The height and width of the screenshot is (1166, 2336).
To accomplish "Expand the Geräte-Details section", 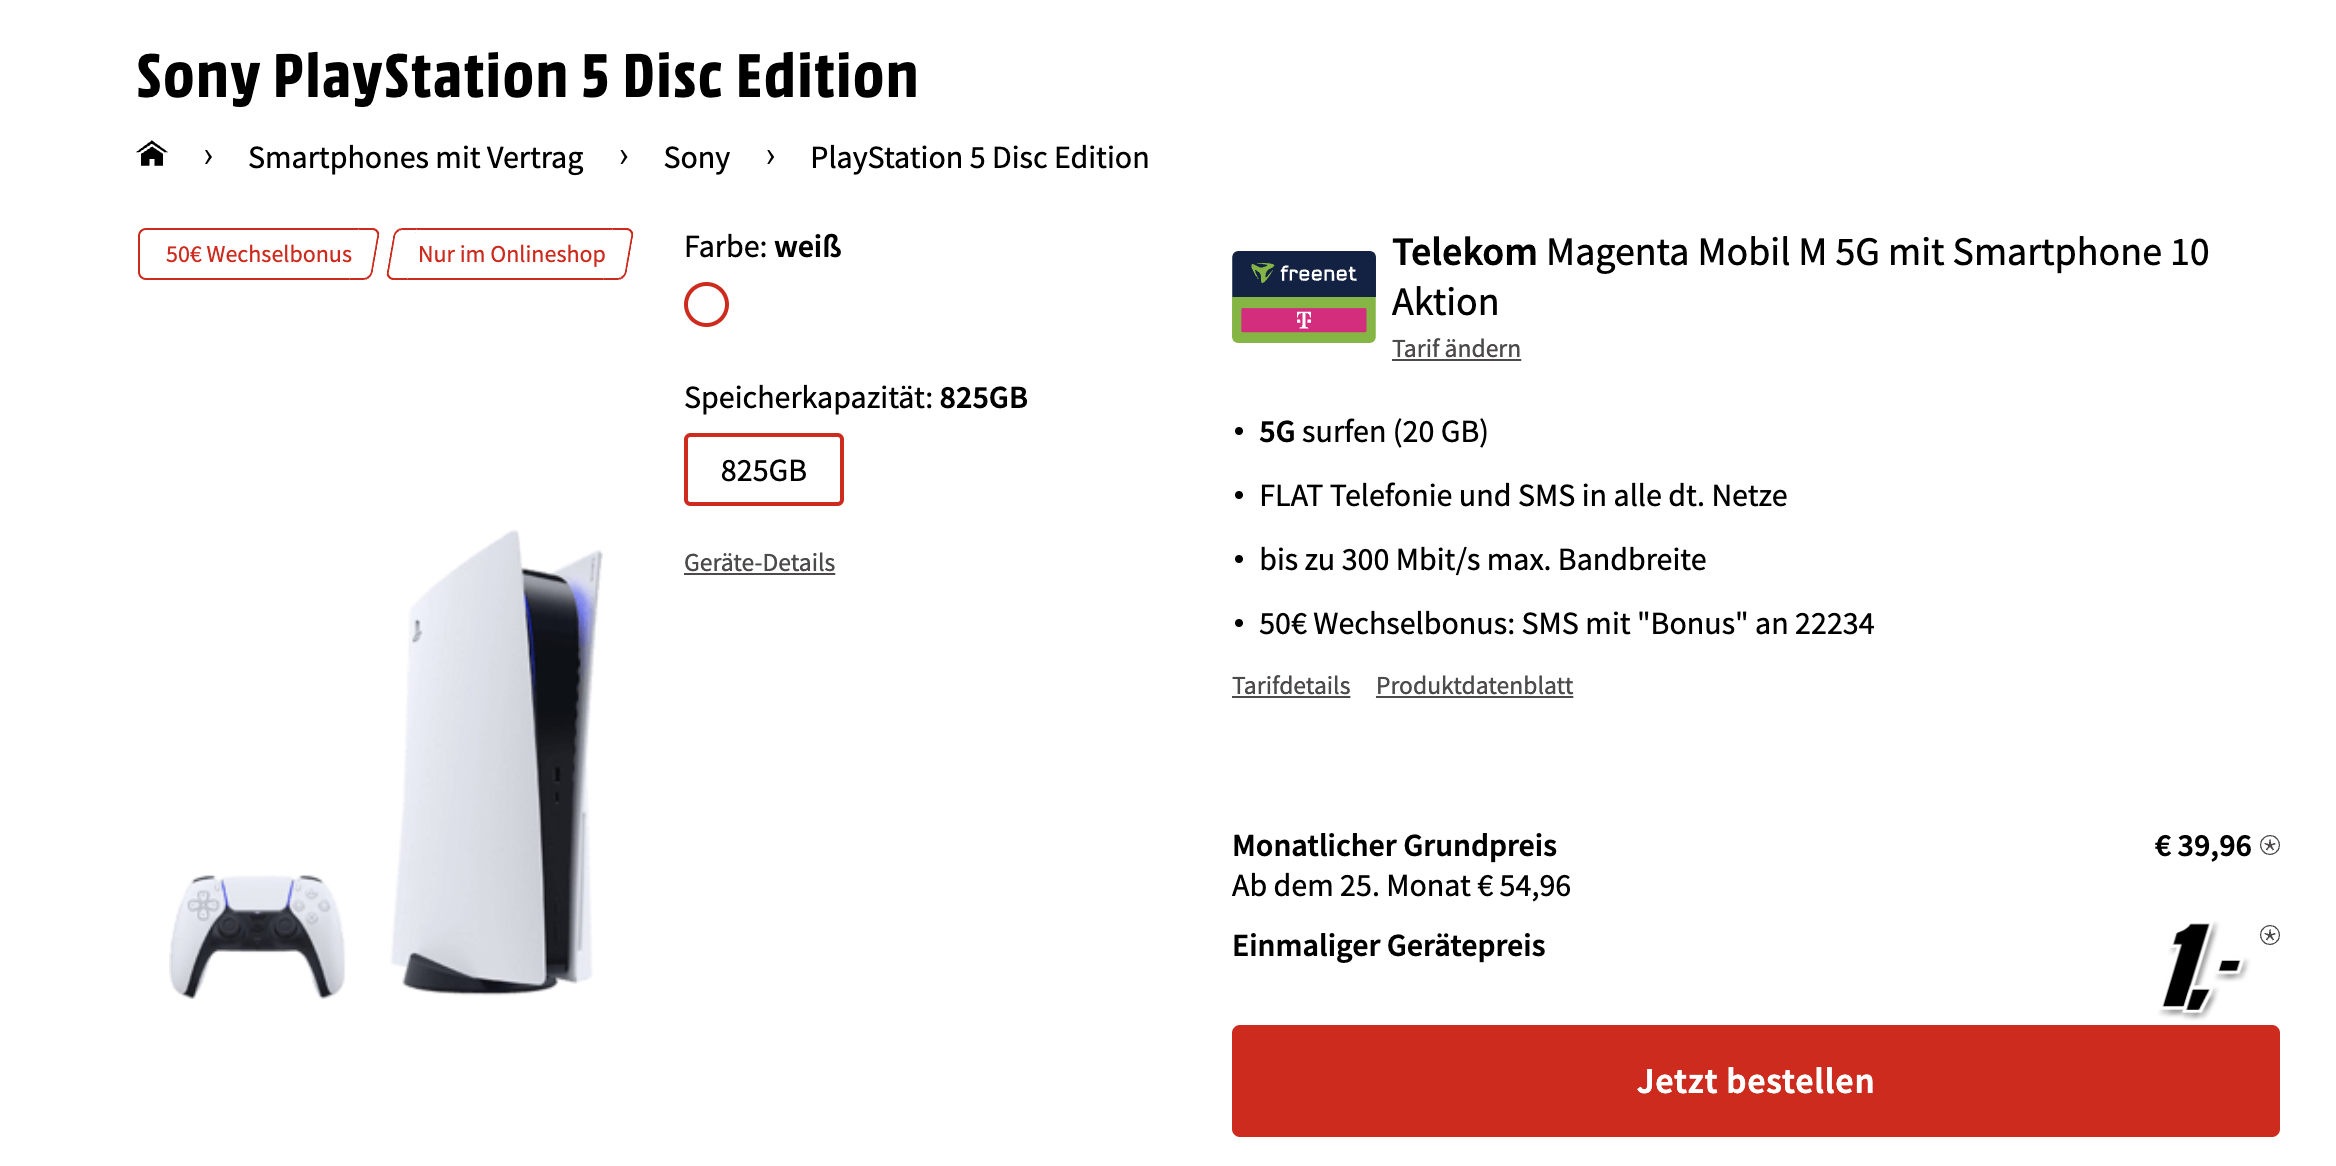I will (758, 562).
